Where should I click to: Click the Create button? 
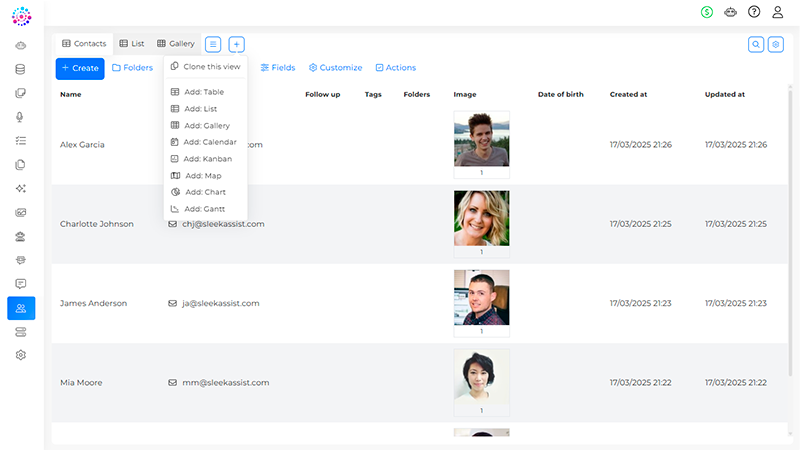click(80, 68)
